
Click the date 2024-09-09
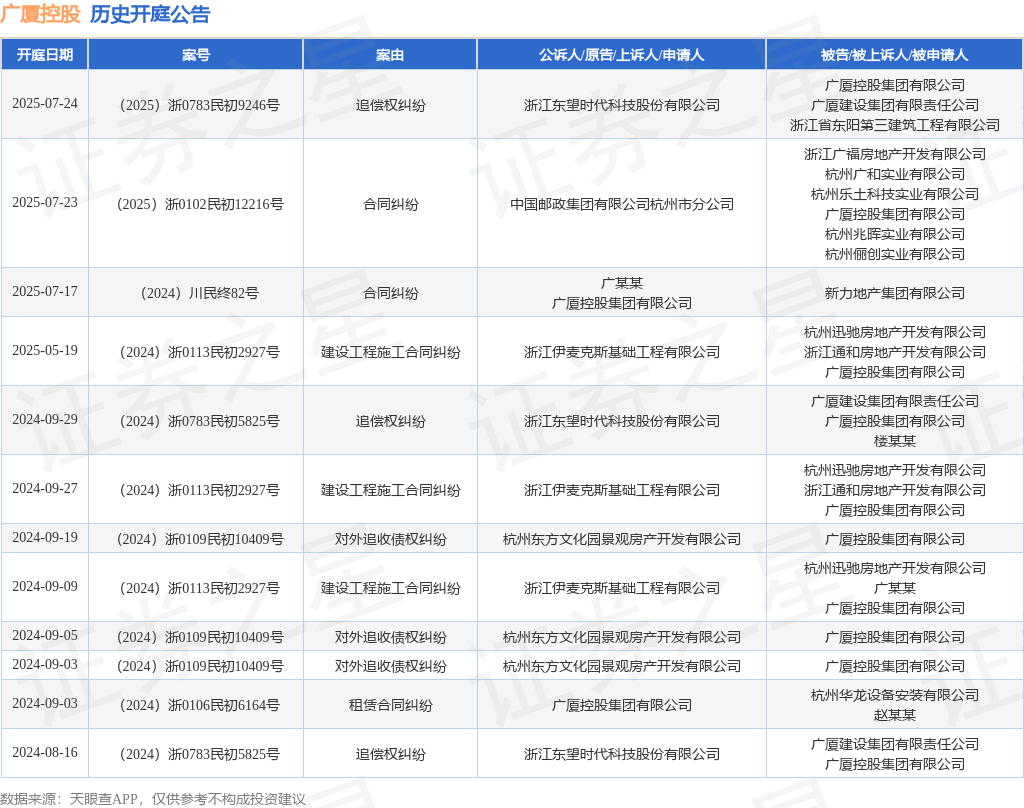44,587
